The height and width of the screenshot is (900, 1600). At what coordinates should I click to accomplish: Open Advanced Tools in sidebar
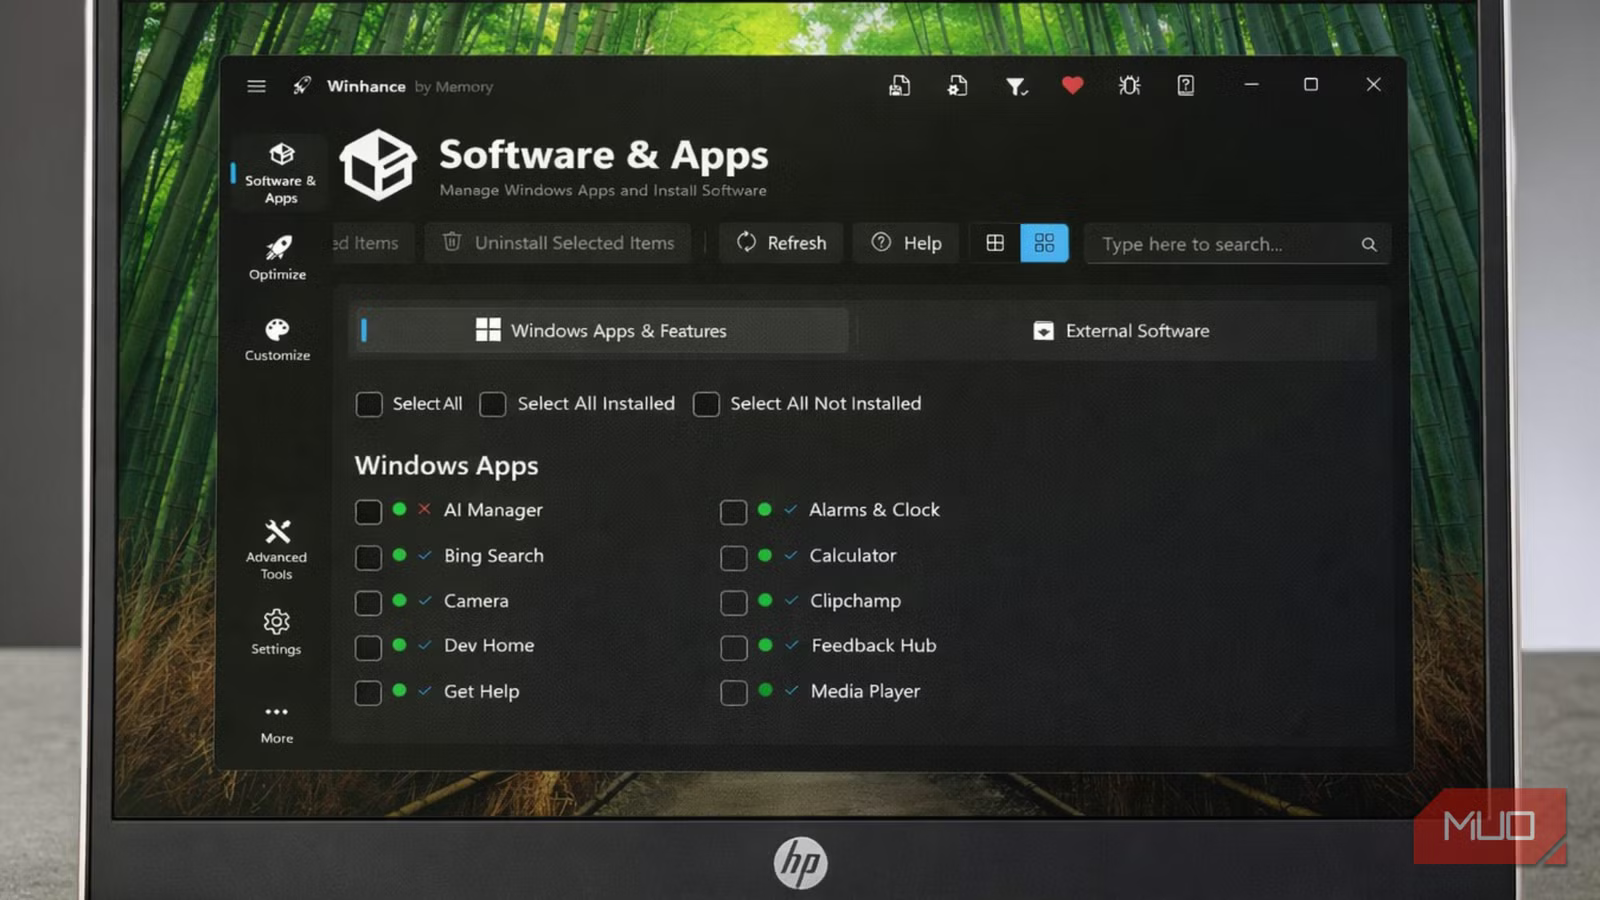tap(277, 548)
